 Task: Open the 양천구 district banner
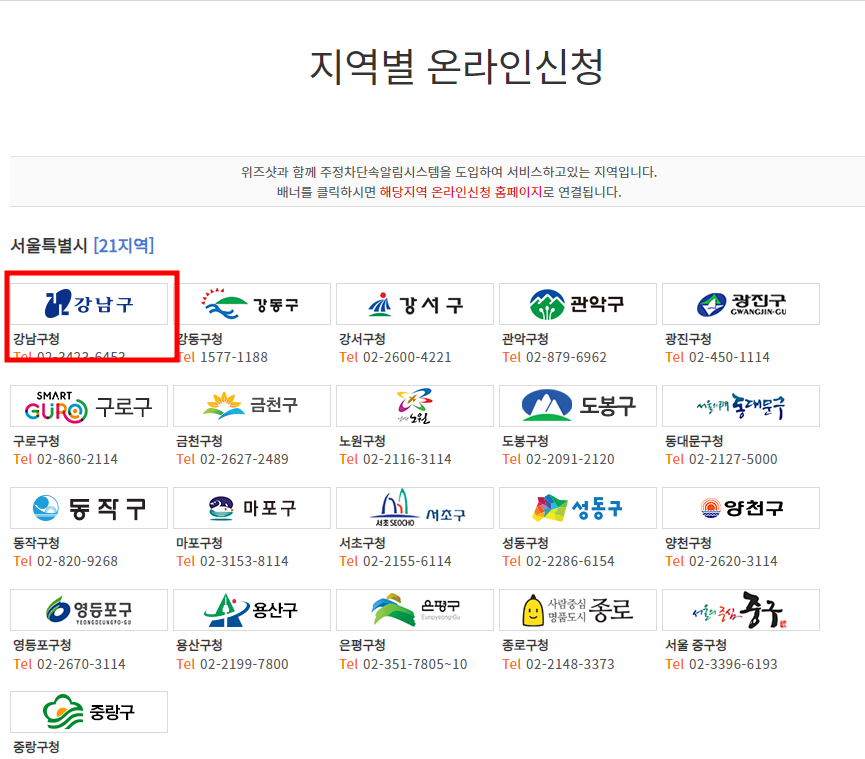741,508
